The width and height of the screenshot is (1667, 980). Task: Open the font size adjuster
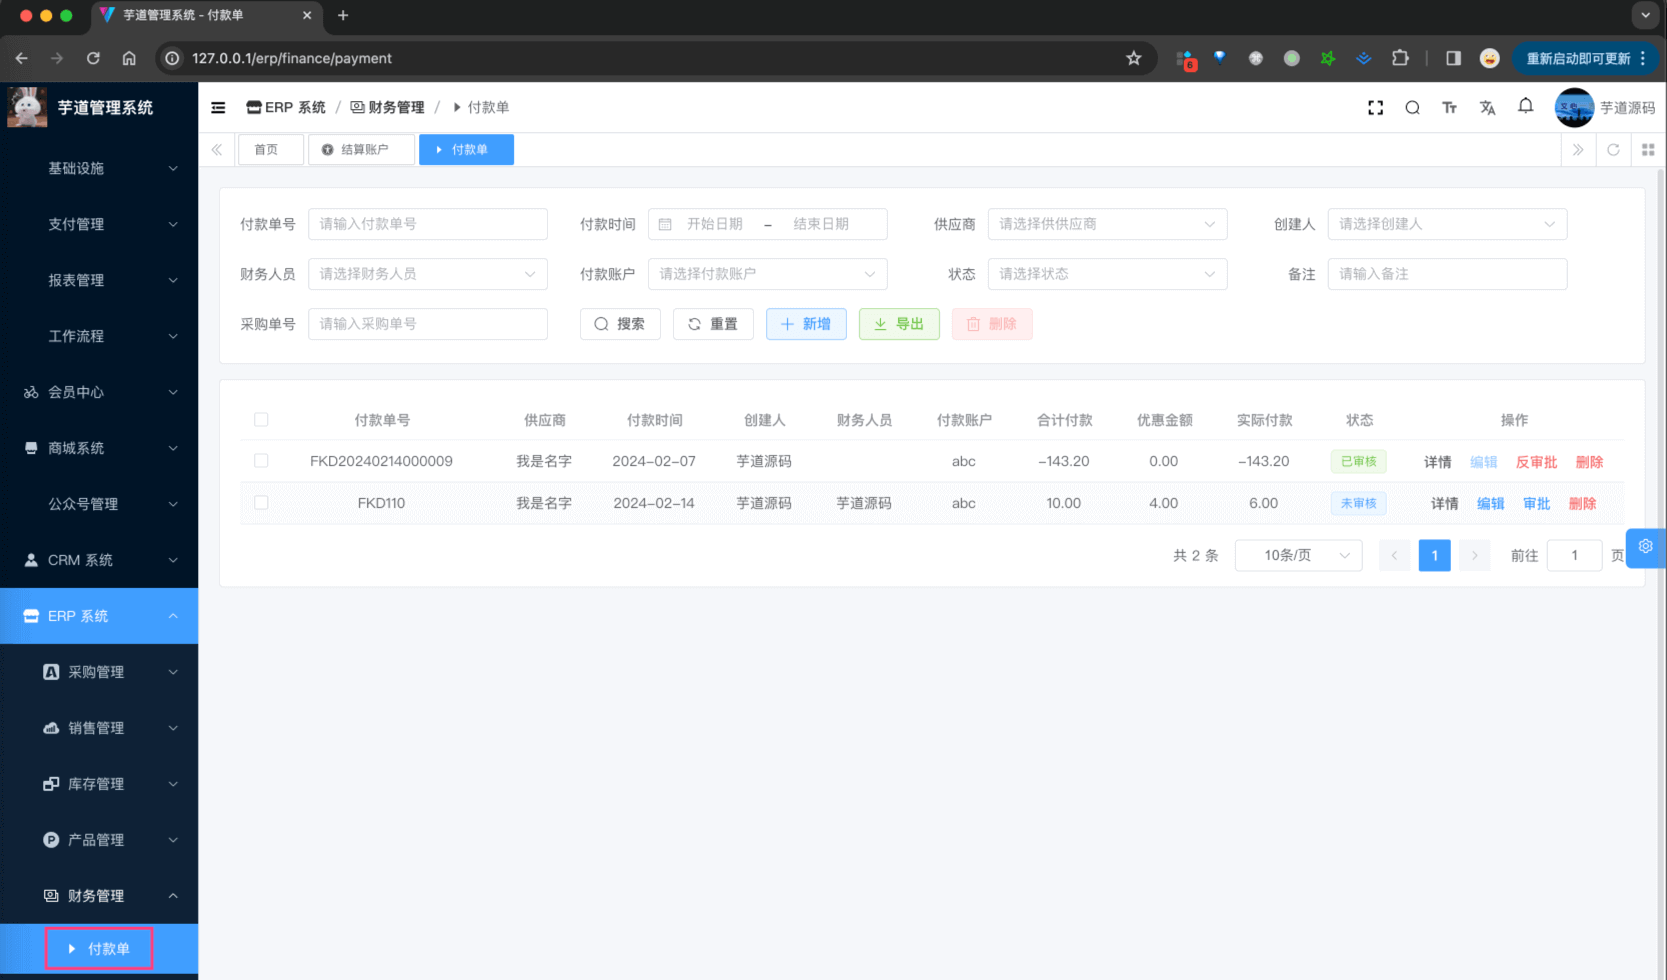[x=1449, y=107]
